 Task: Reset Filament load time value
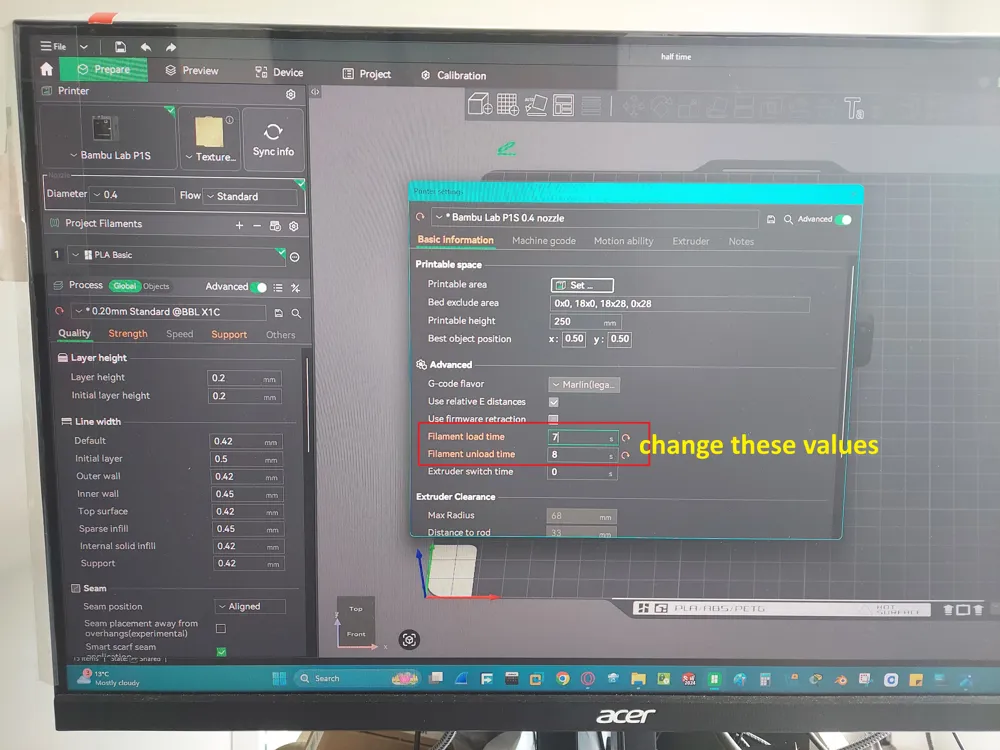point(626,438)
